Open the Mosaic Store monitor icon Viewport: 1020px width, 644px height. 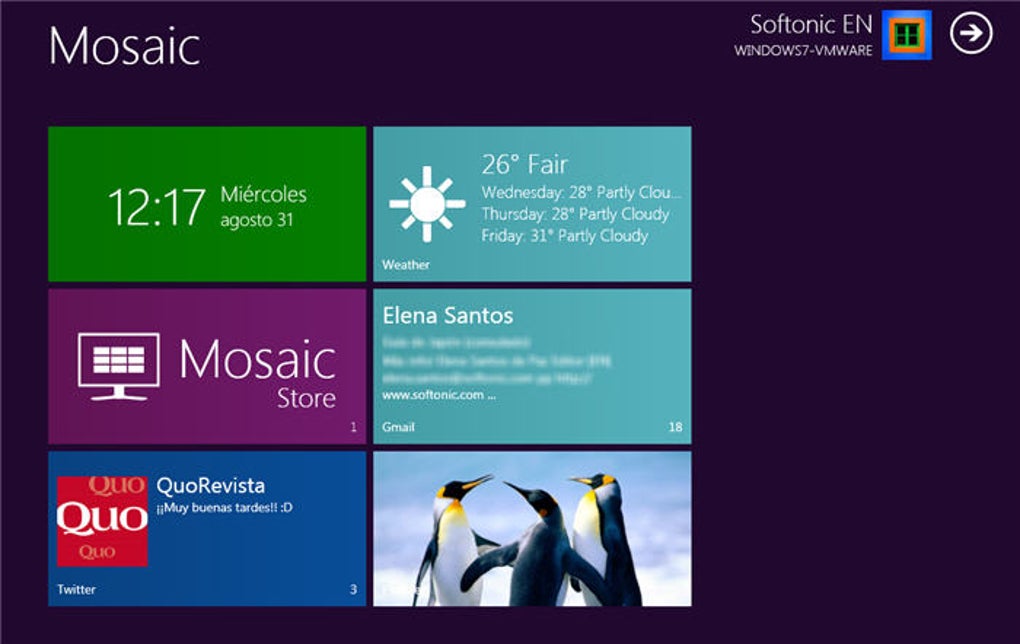pos(118,367)
